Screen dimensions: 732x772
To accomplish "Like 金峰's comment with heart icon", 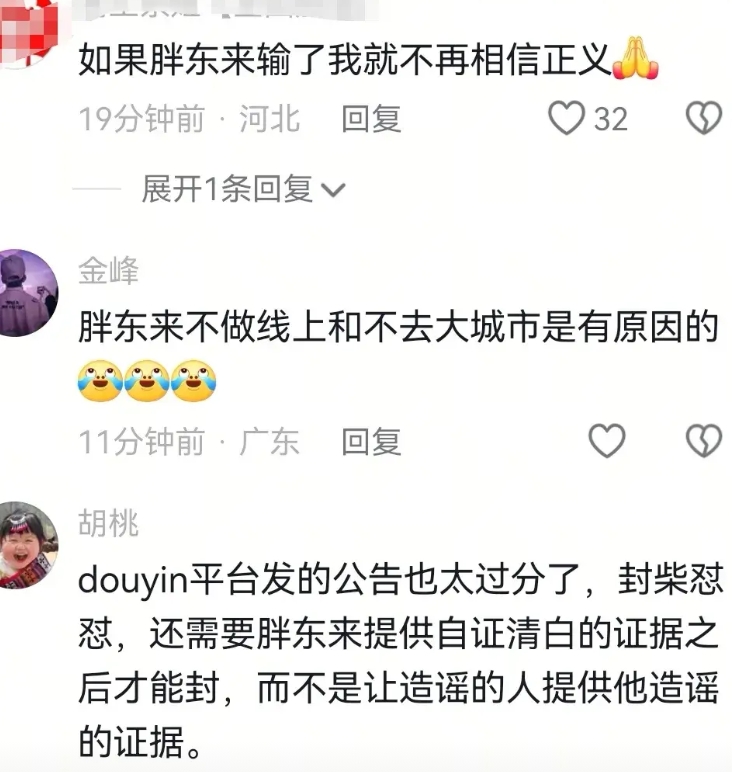I will click(606, 440).
